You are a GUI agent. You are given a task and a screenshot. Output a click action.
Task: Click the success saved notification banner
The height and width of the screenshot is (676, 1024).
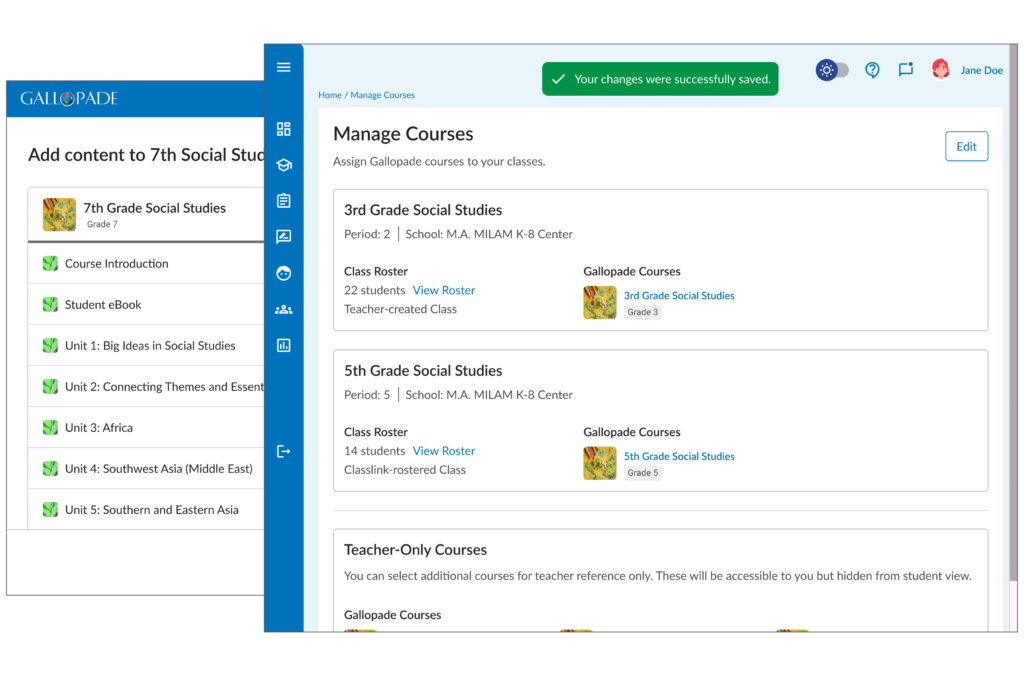tap(660, 79)
